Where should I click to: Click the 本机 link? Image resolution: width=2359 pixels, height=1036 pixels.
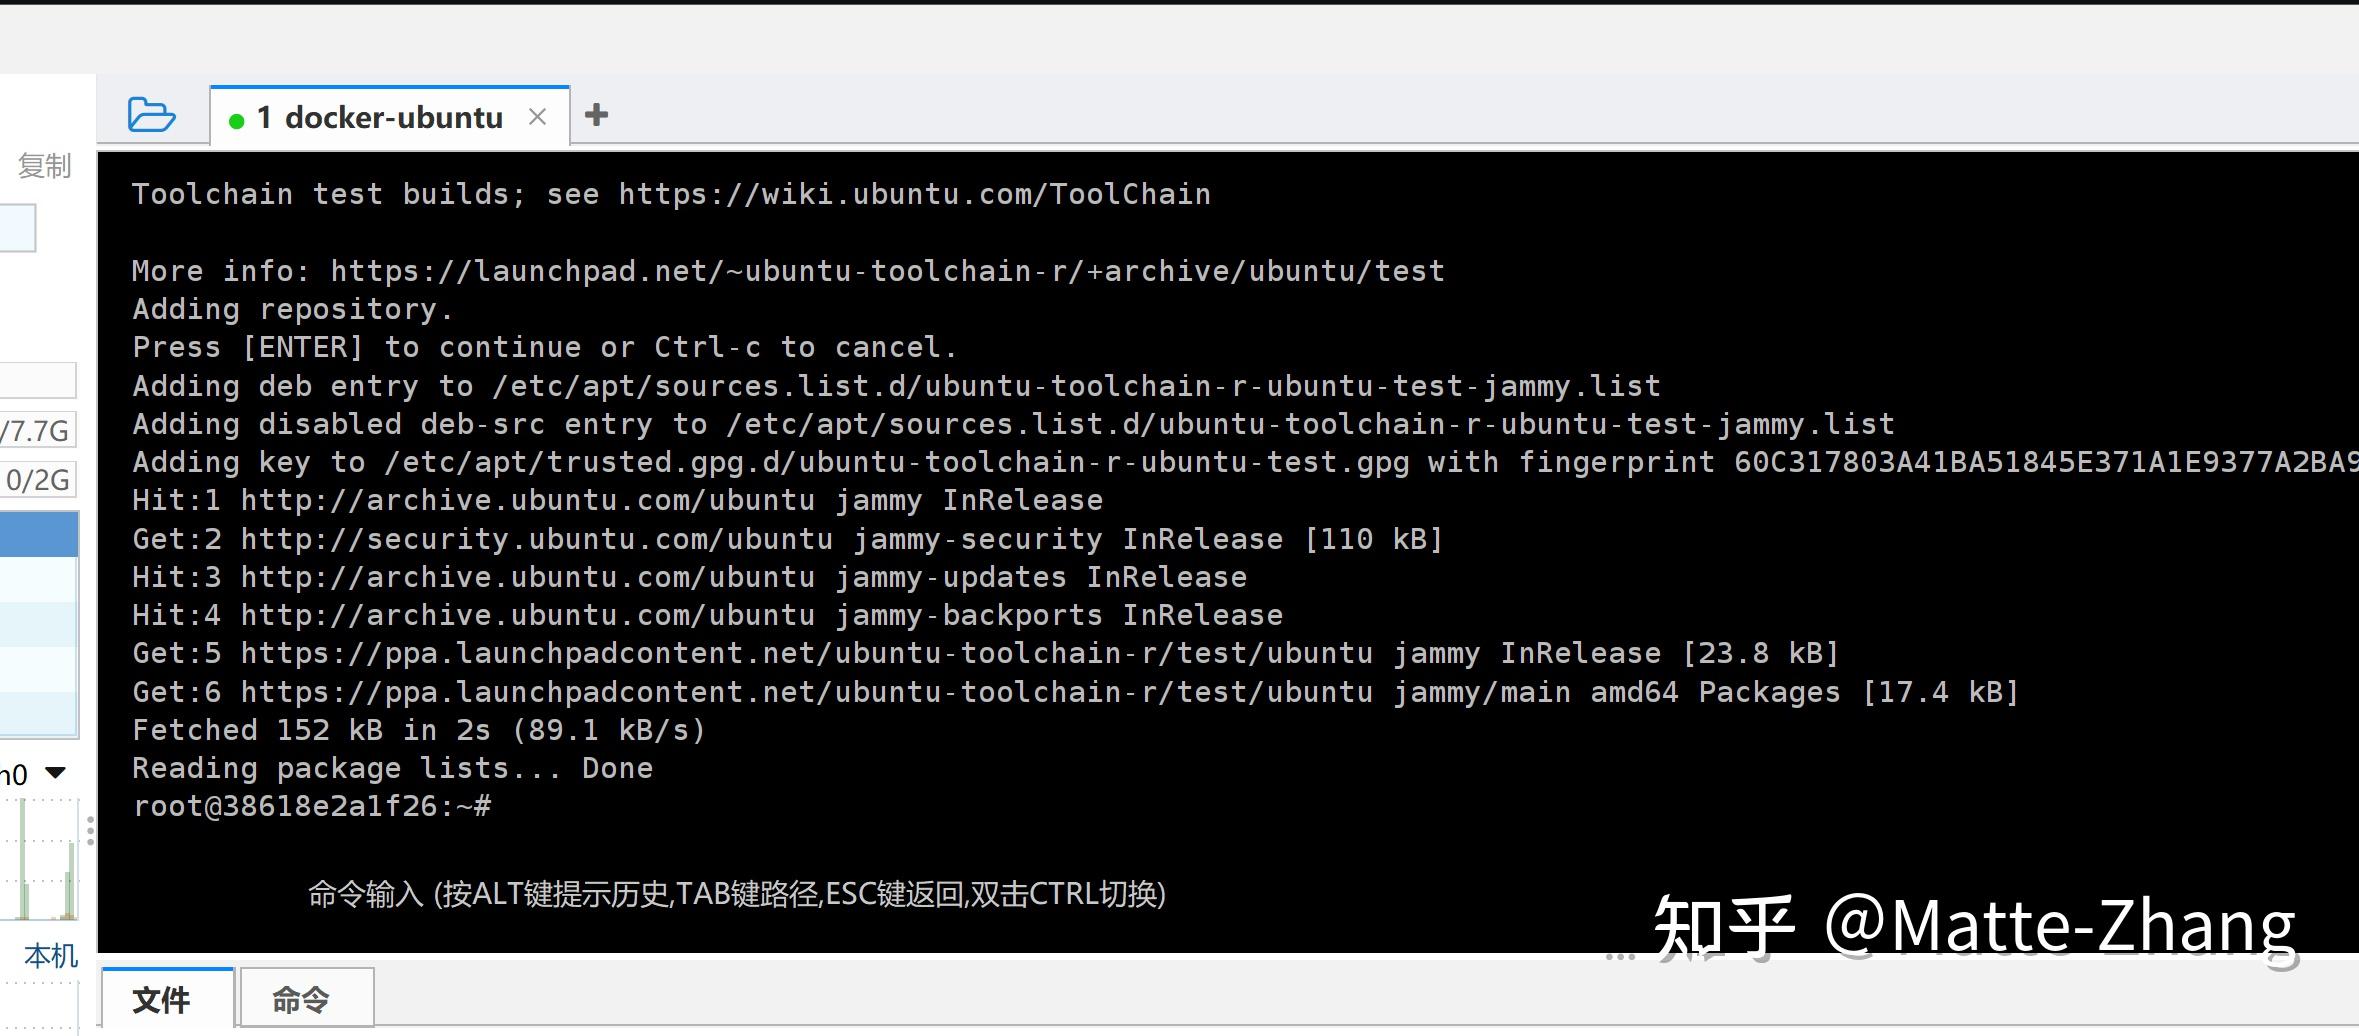[50, 956]
